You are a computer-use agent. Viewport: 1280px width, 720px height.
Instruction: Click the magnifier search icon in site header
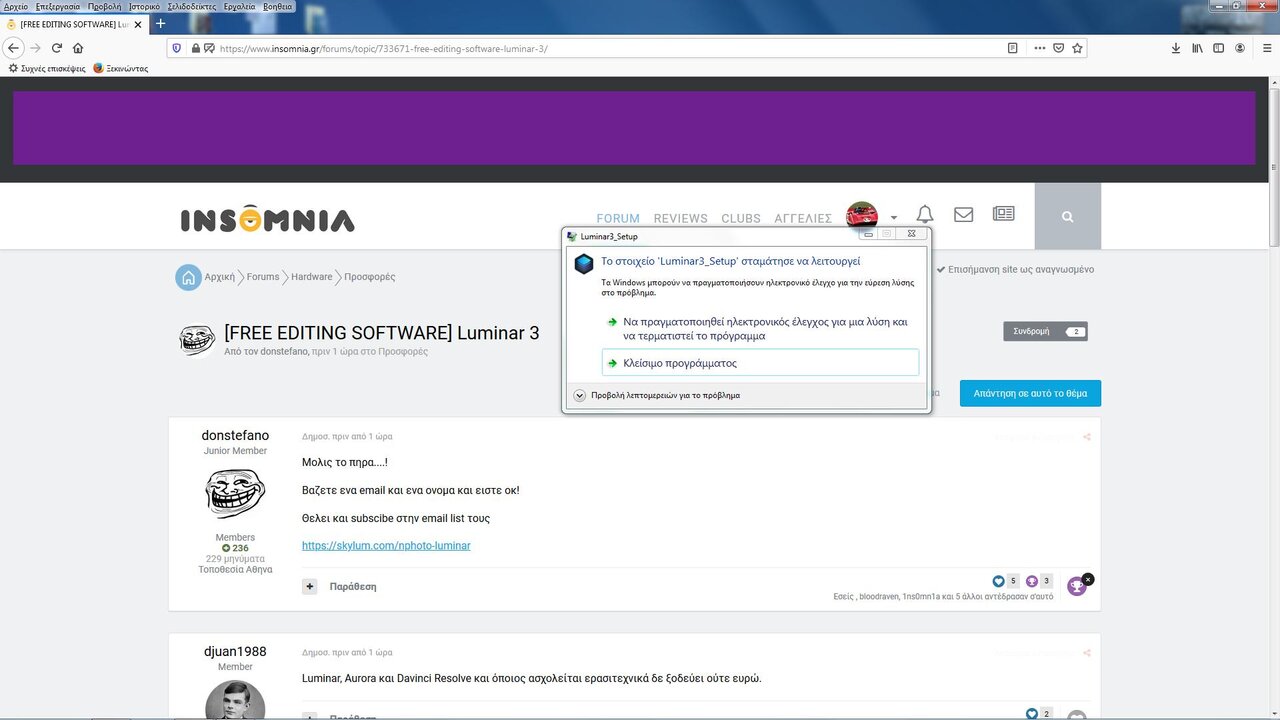point(1067,216)
